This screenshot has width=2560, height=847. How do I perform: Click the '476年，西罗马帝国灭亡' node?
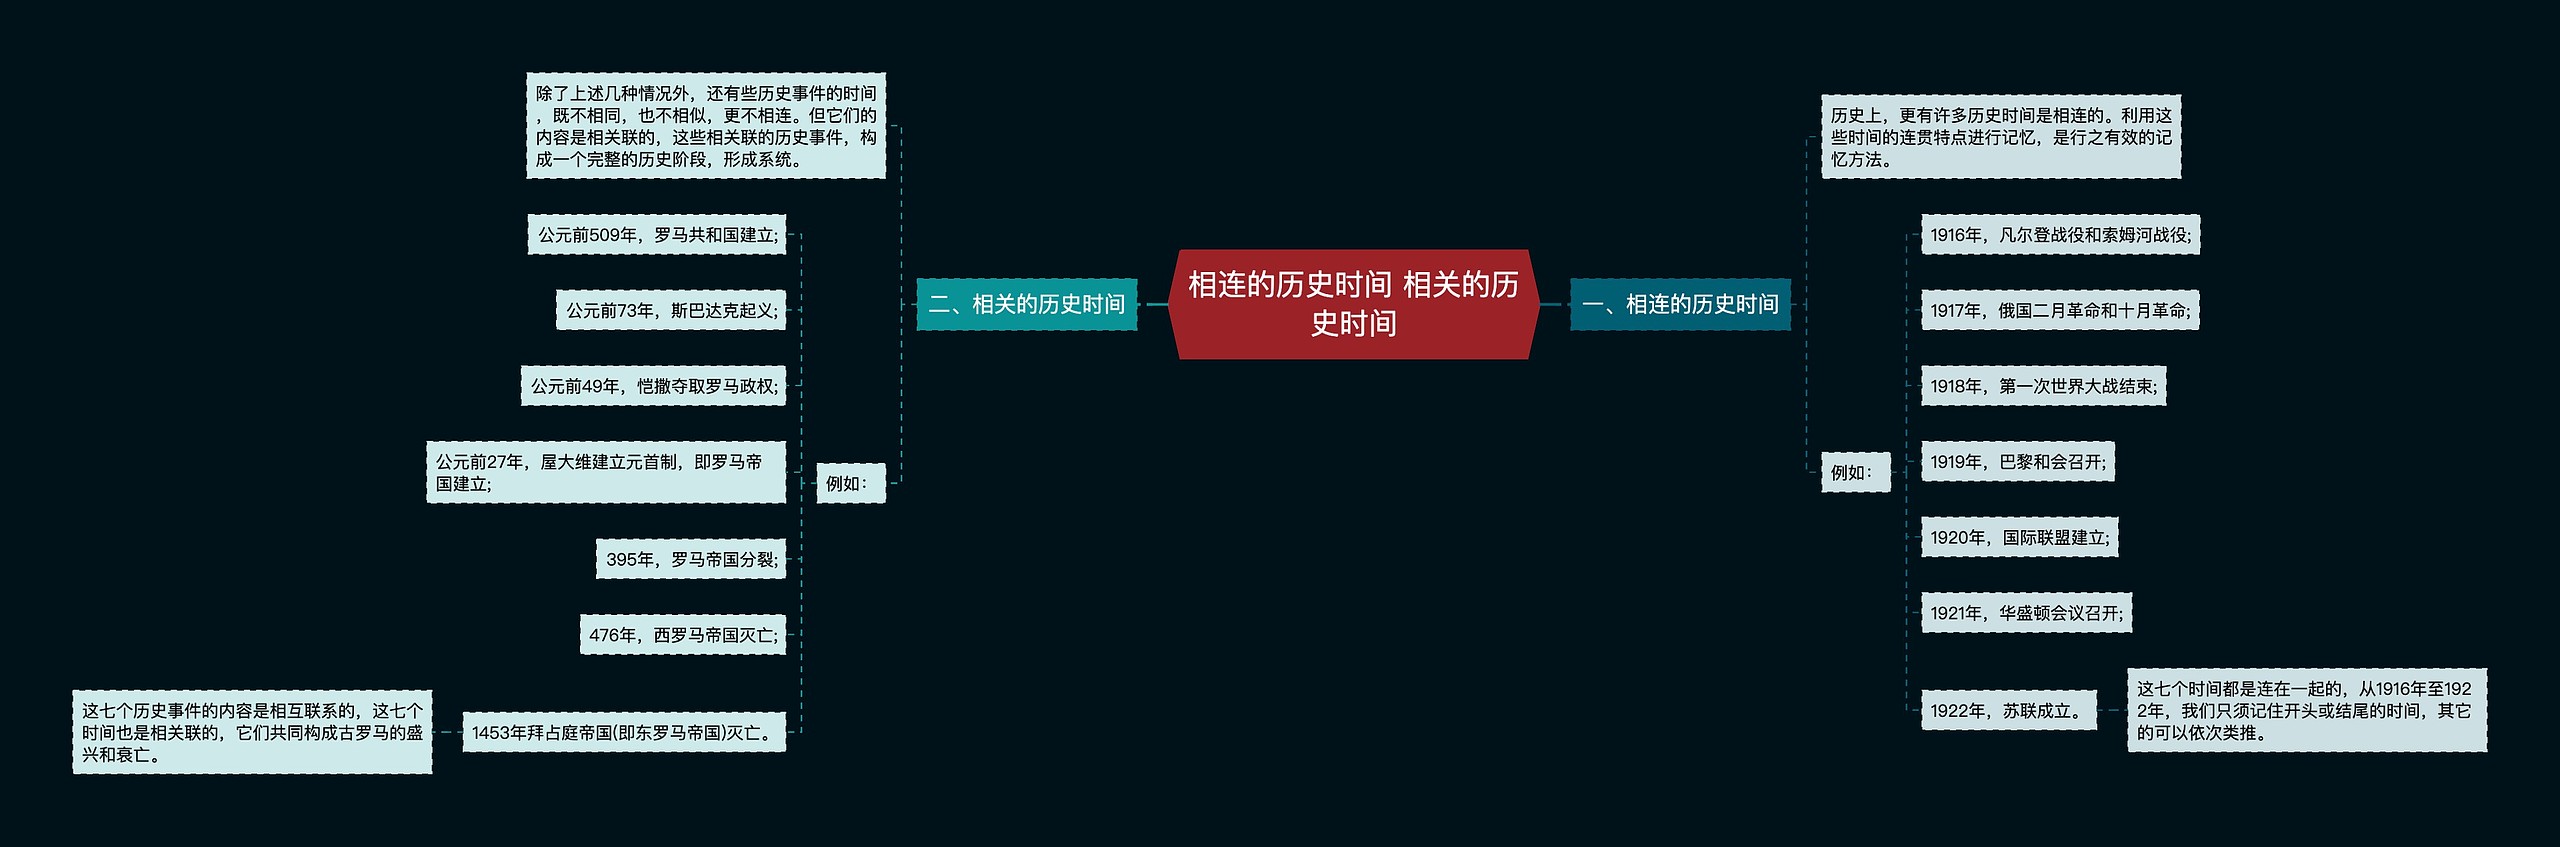click(x=683, y=635)
